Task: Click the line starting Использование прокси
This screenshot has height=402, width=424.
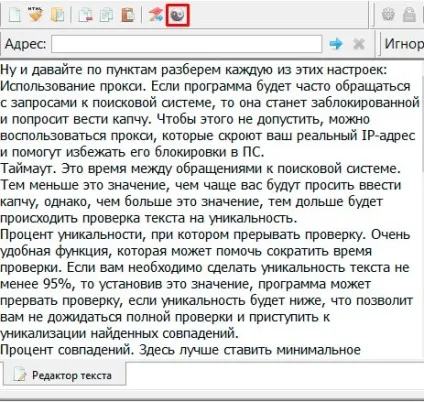Action: pyautogui.click(x=205, y=86)
